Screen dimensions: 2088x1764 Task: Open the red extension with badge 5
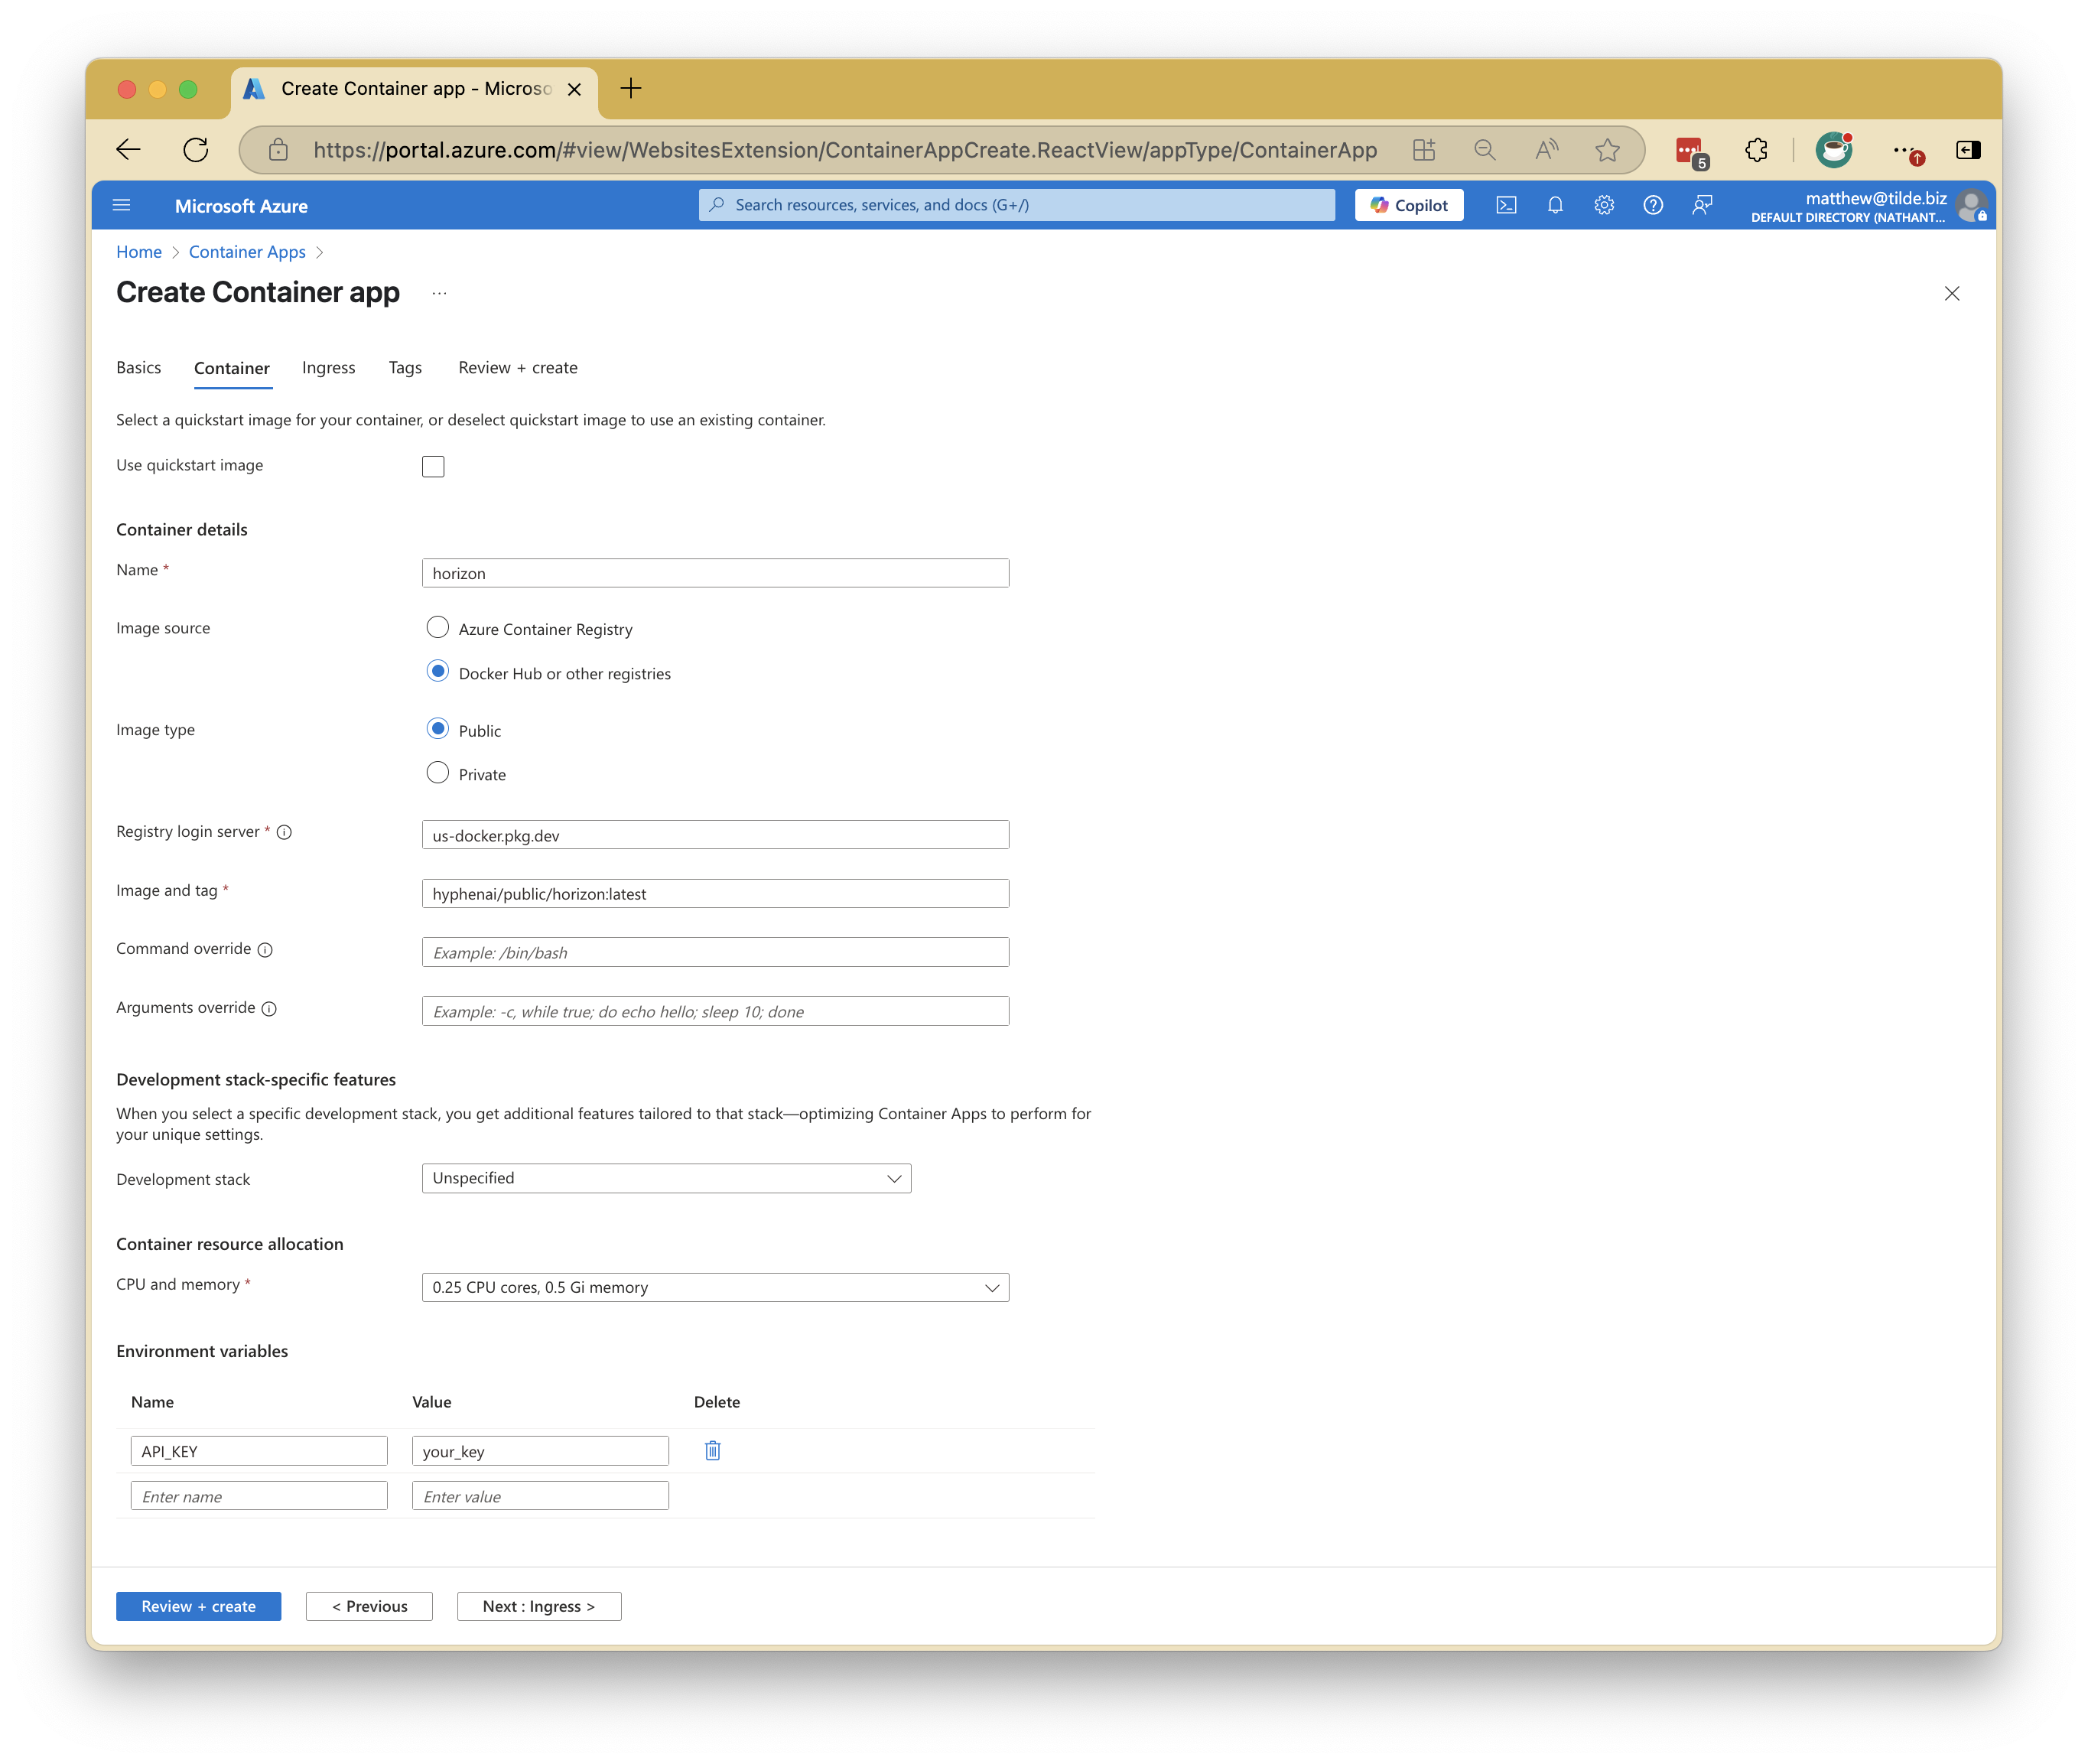point(1691,152)
